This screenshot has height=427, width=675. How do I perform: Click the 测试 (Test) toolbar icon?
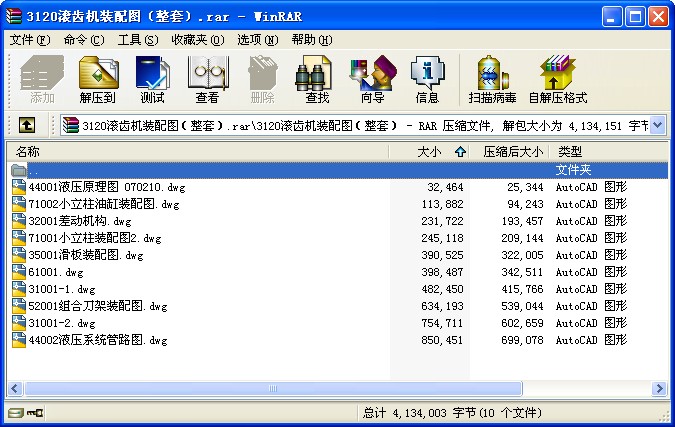152,80
